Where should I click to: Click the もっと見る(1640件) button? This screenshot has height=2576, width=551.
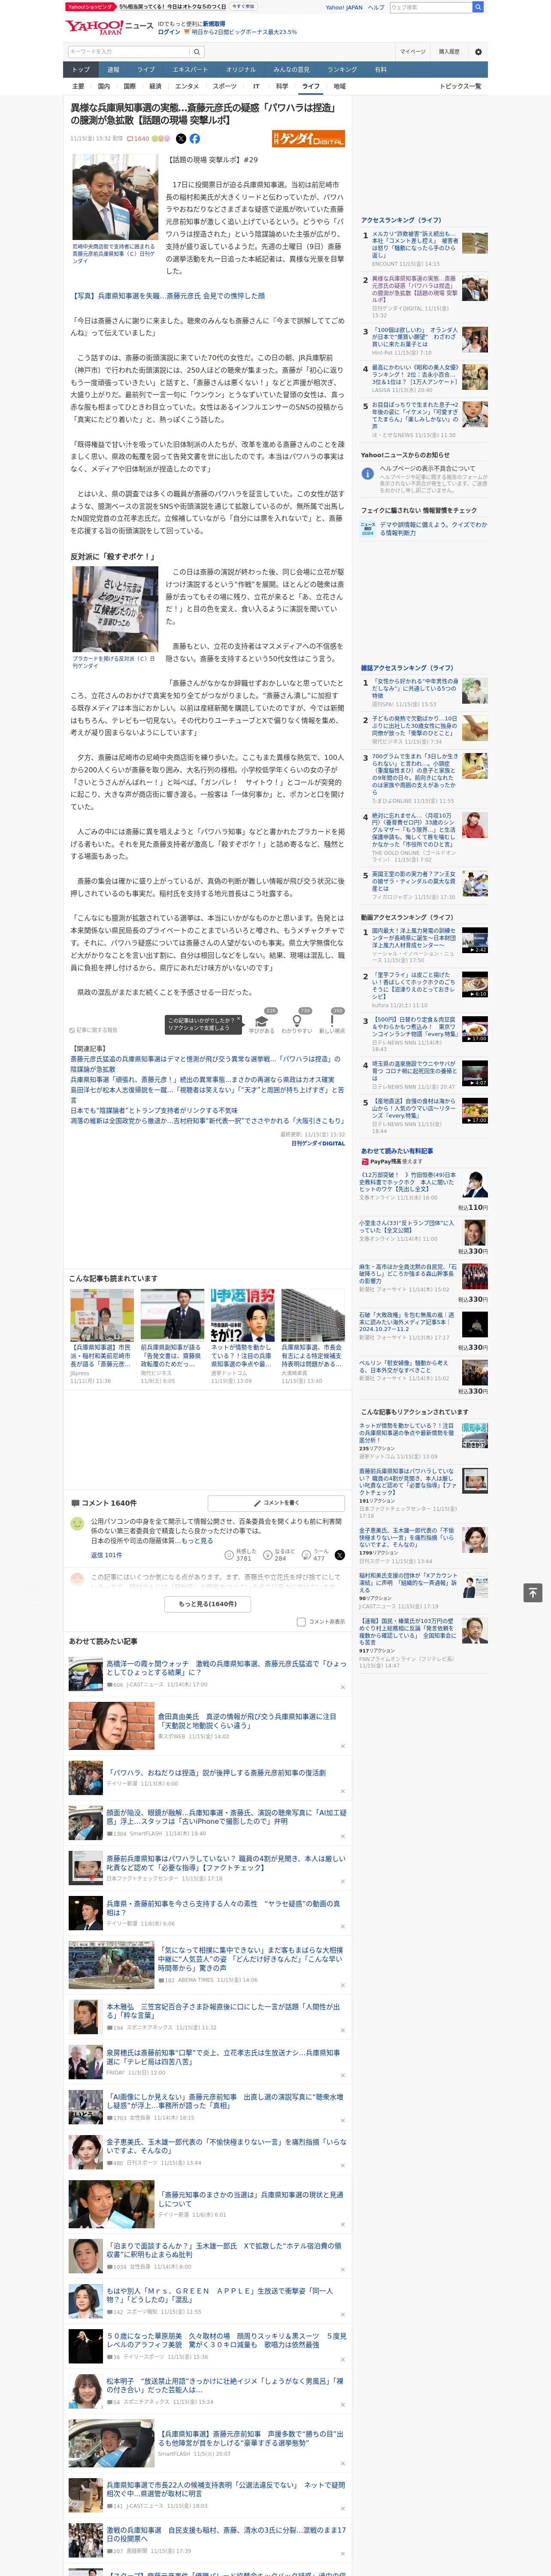click(x=207, y=1604)
